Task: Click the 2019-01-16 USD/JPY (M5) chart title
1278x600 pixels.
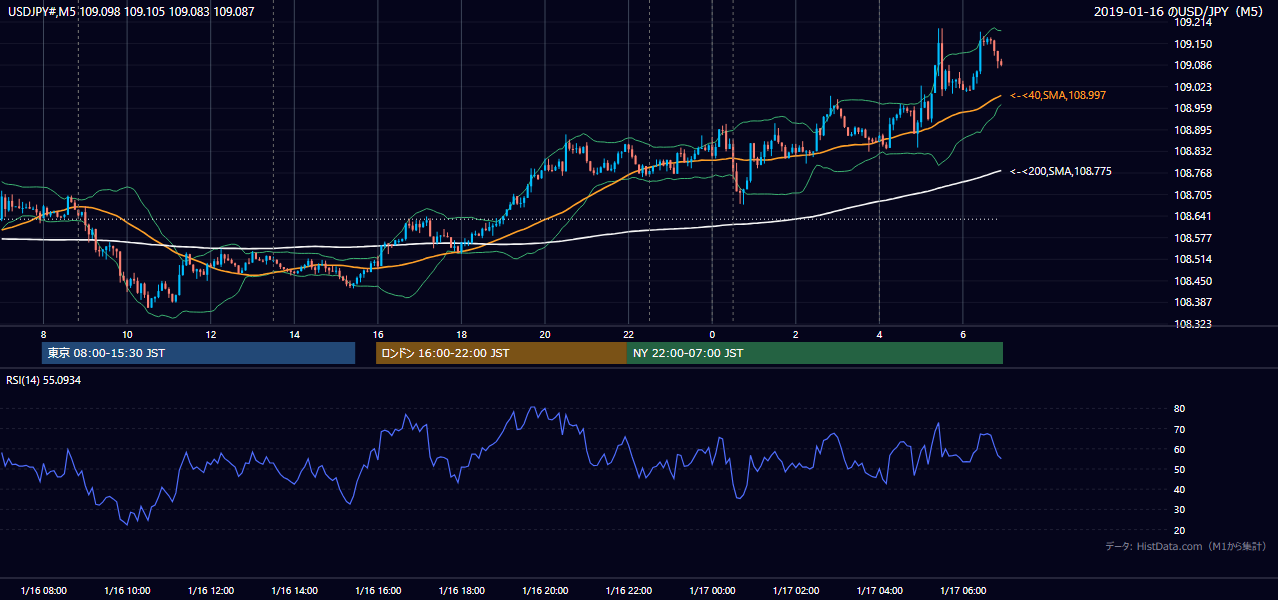Action: (1181, 11)
